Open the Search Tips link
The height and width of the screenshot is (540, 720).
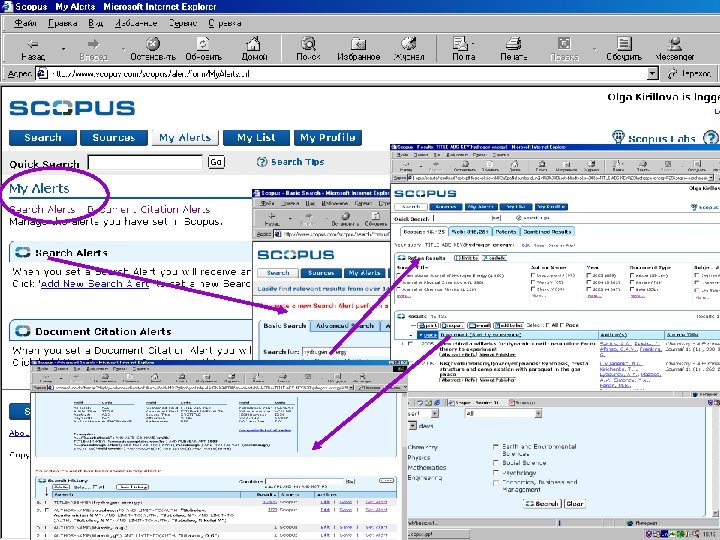pos(298,162)
